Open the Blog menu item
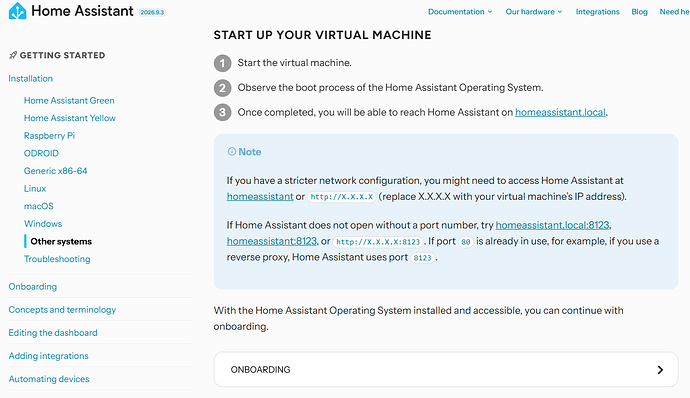Viewport: 690px width, 398px height. pos(639,12)
